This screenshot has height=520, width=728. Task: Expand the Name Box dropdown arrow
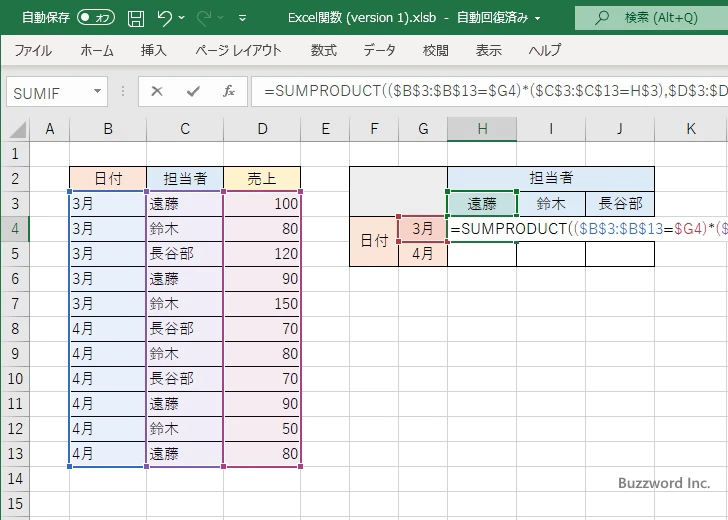(x=98, y=91)
